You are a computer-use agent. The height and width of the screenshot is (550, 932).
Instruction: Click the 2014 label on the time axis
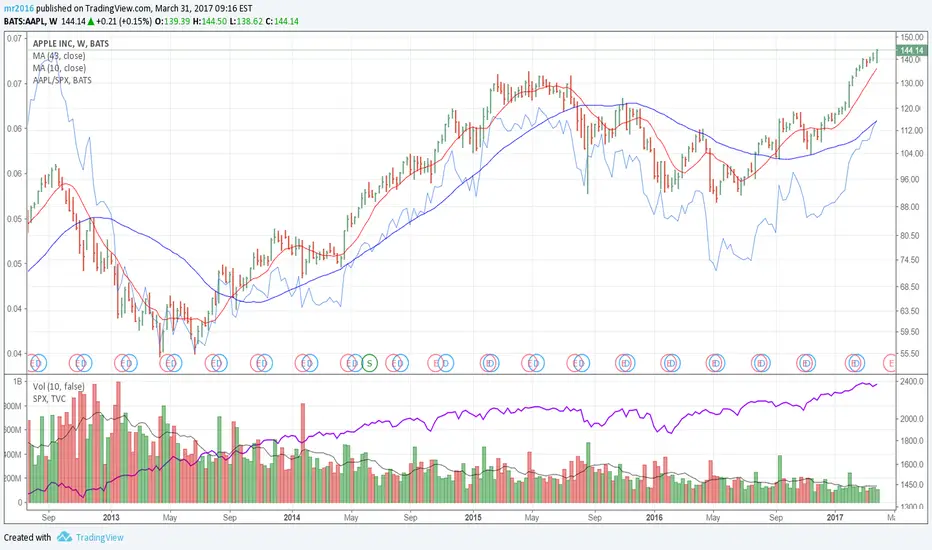[291, 517]
